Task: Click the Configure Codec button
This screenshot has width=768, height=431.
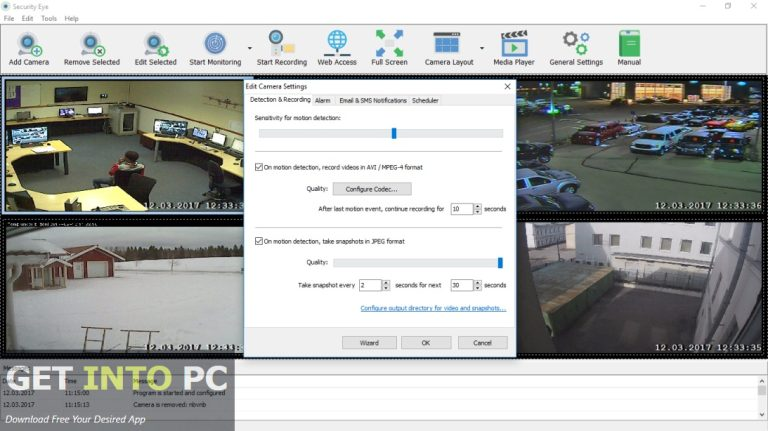Action: (x=371, y=188)
